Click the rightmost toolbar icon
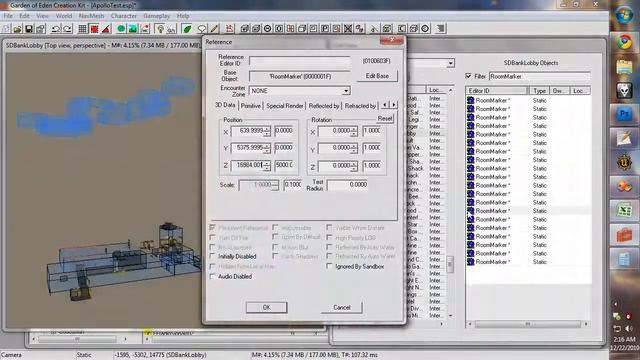Screen dimensions: 640x360 click(x=441, y=29)
